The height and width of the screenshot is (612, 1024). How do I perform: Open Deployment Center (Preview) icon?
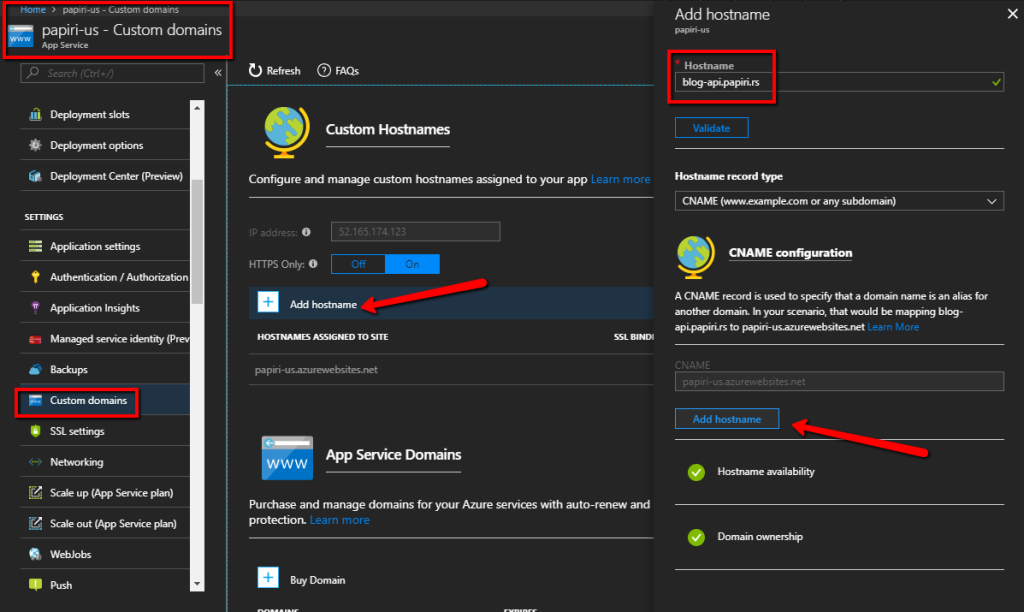(35, 176)
